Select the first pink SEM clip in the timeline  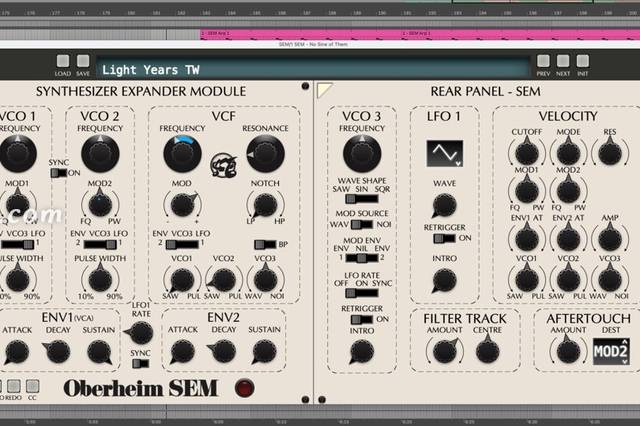[300, 33]
